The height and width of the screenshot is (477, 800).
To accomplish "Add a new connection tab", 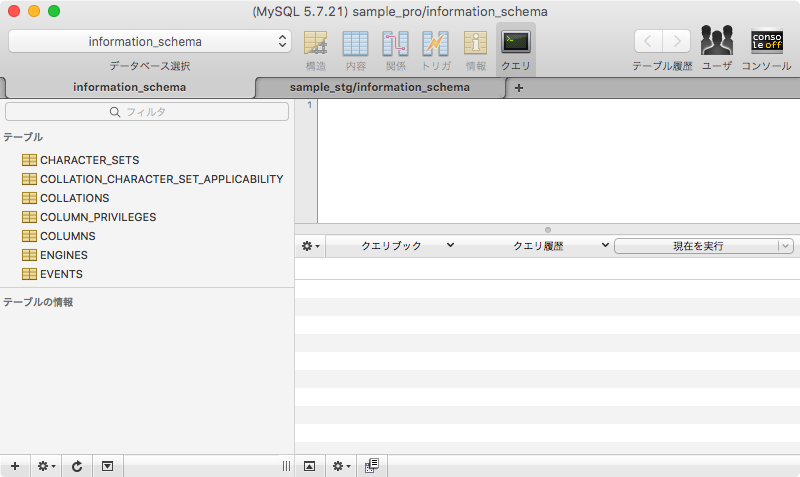I will point(519,88).
